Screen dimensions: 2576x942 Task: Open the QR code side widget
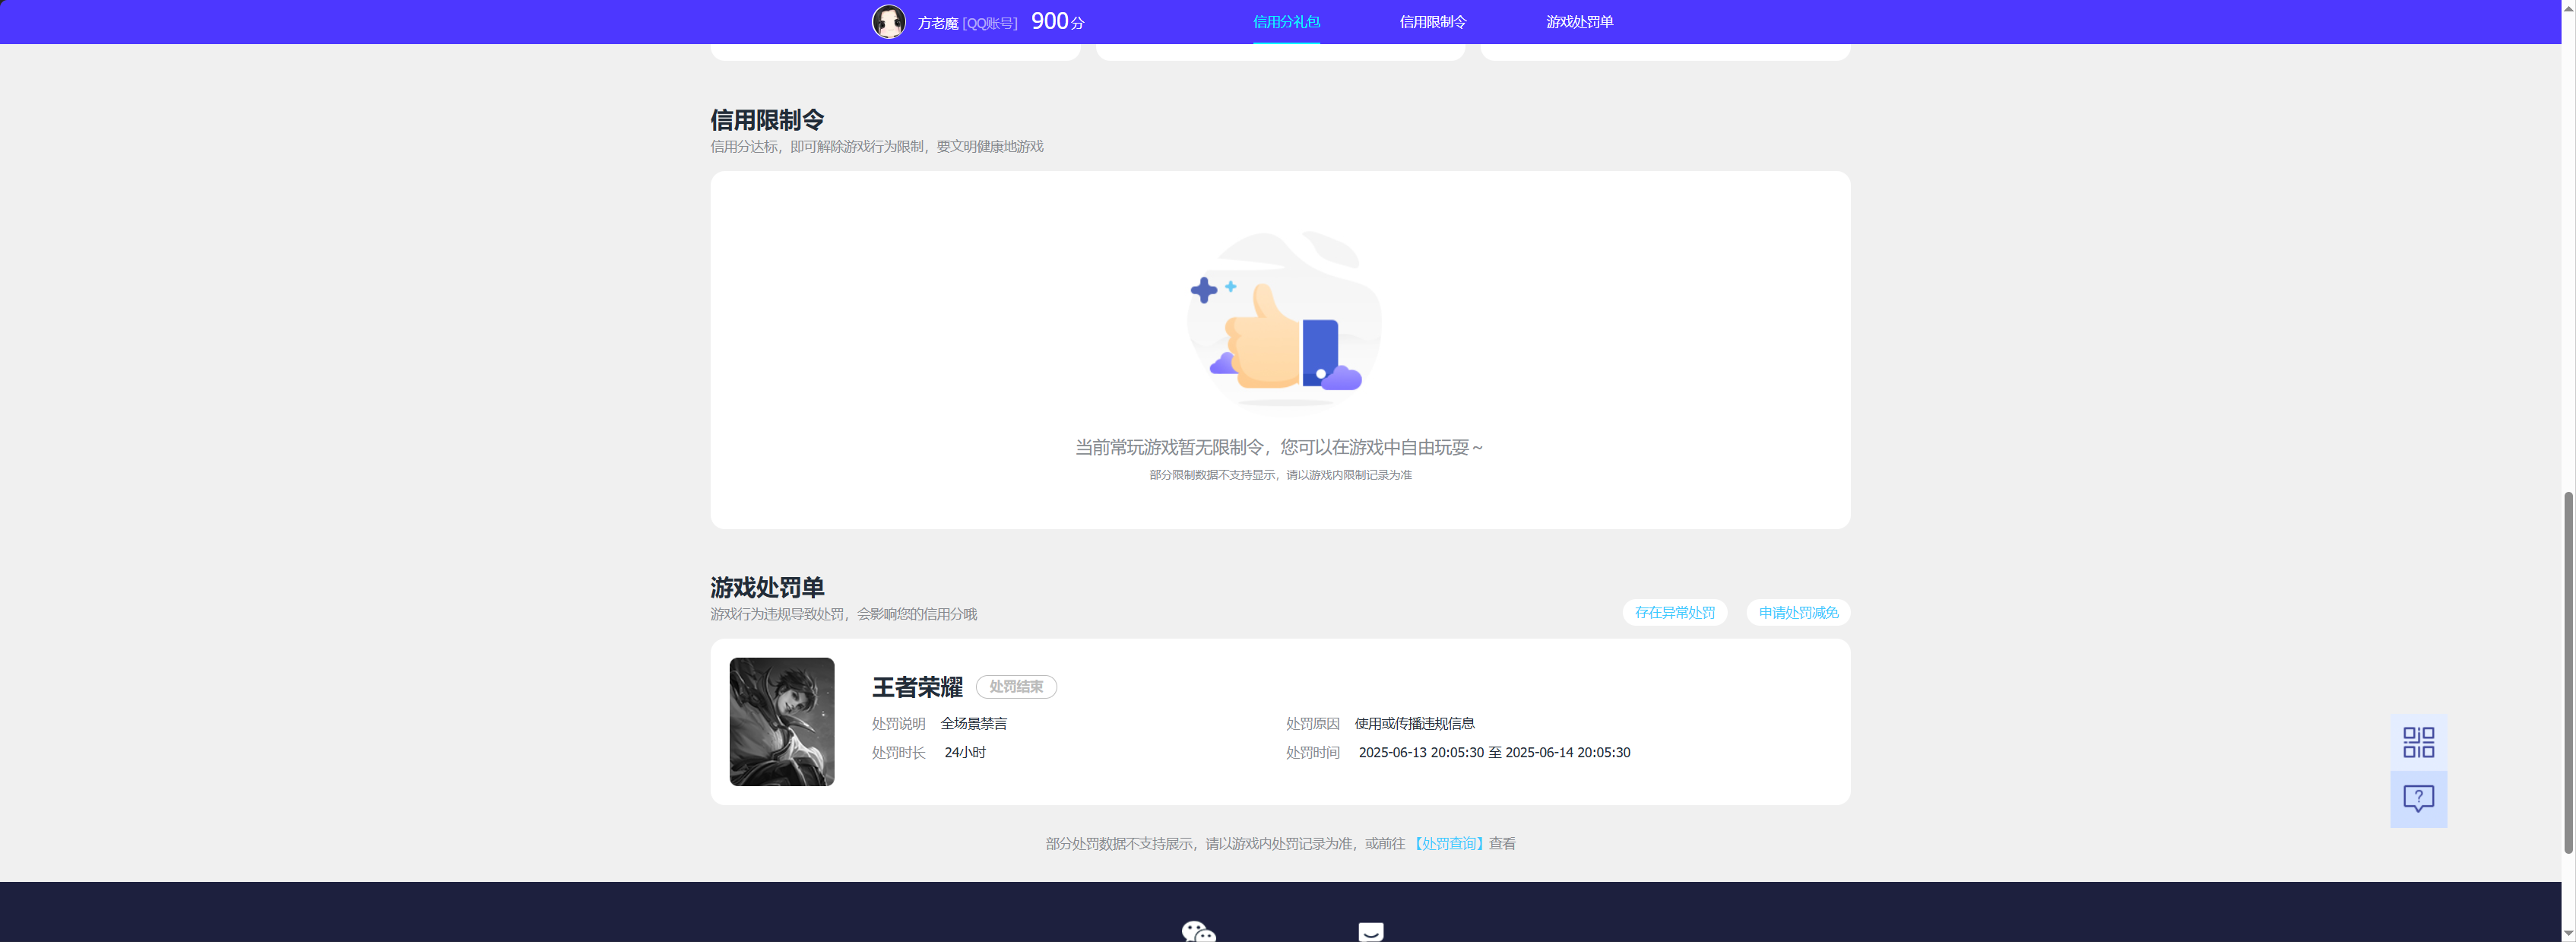tap(2418, 742)
